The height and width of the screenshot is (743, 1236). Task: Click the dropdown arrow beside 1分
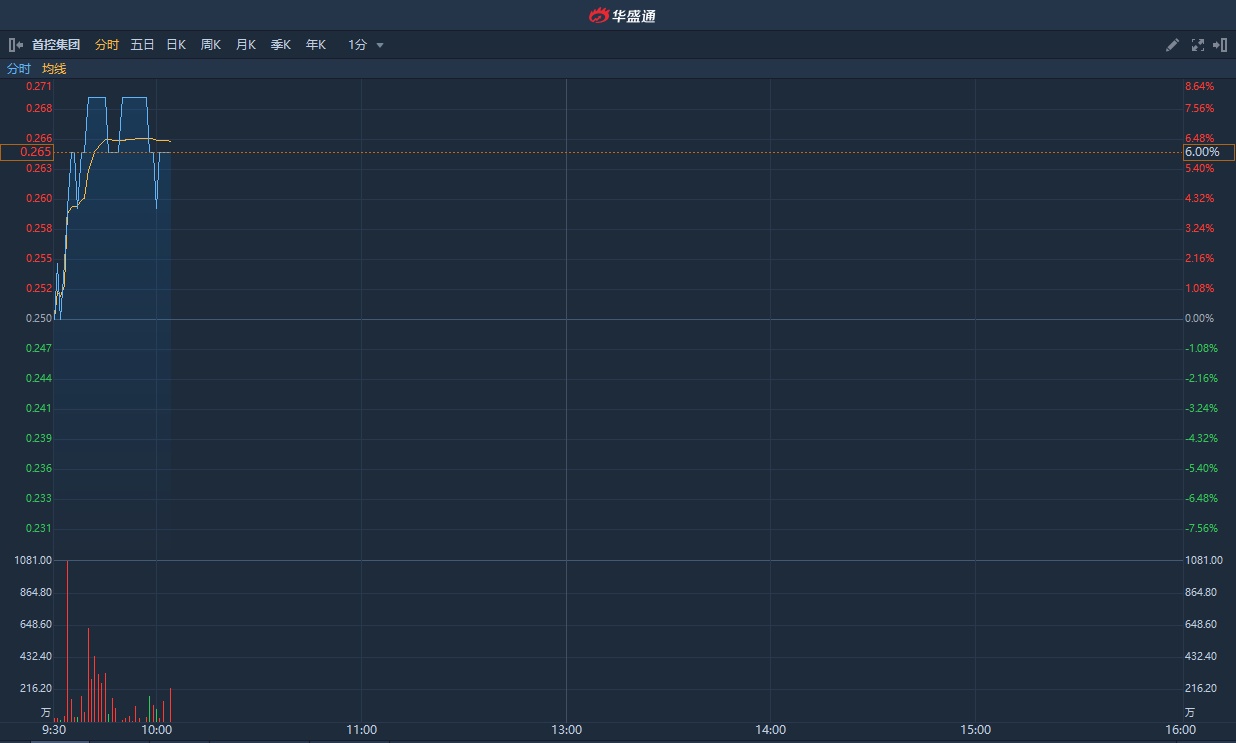click(380, 45)
